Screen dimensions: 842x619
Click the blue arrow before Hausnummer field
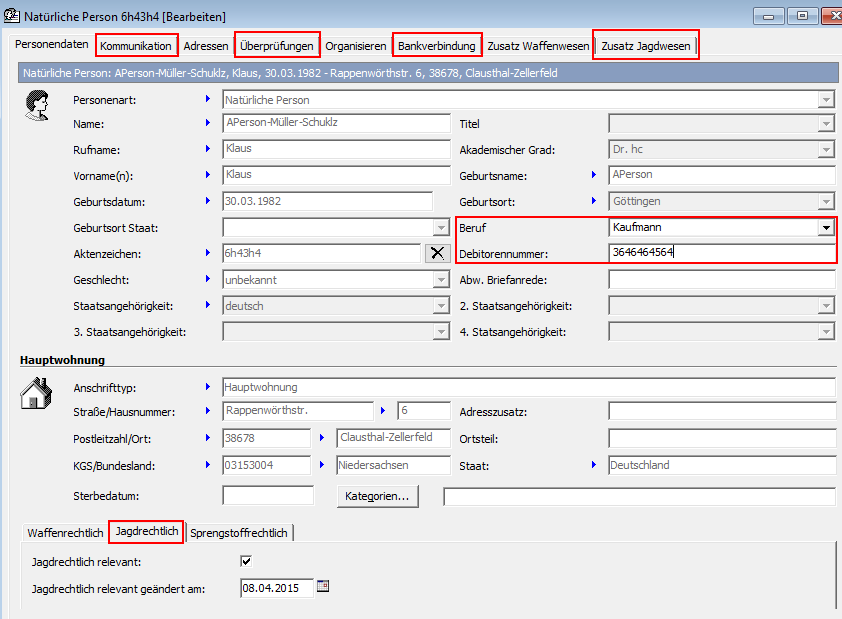[x=383, y=410]
